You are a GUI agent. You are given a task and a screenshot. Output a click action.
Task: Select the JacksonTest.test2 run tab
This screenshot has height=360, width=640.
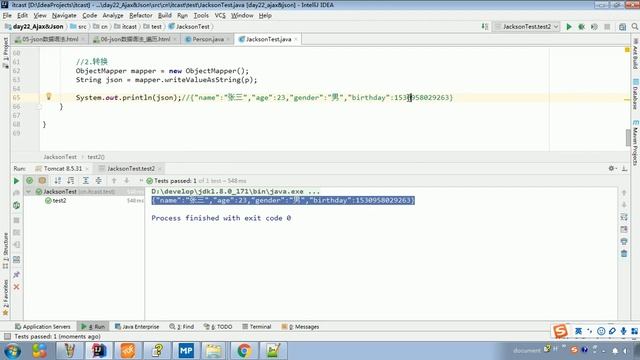131,169
